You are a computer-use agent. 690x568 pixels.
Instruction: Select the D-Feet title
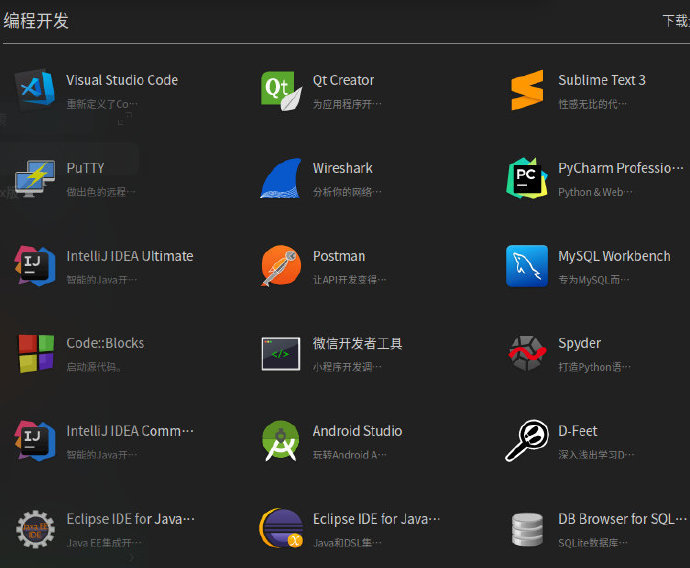click(x=578, y=431)
